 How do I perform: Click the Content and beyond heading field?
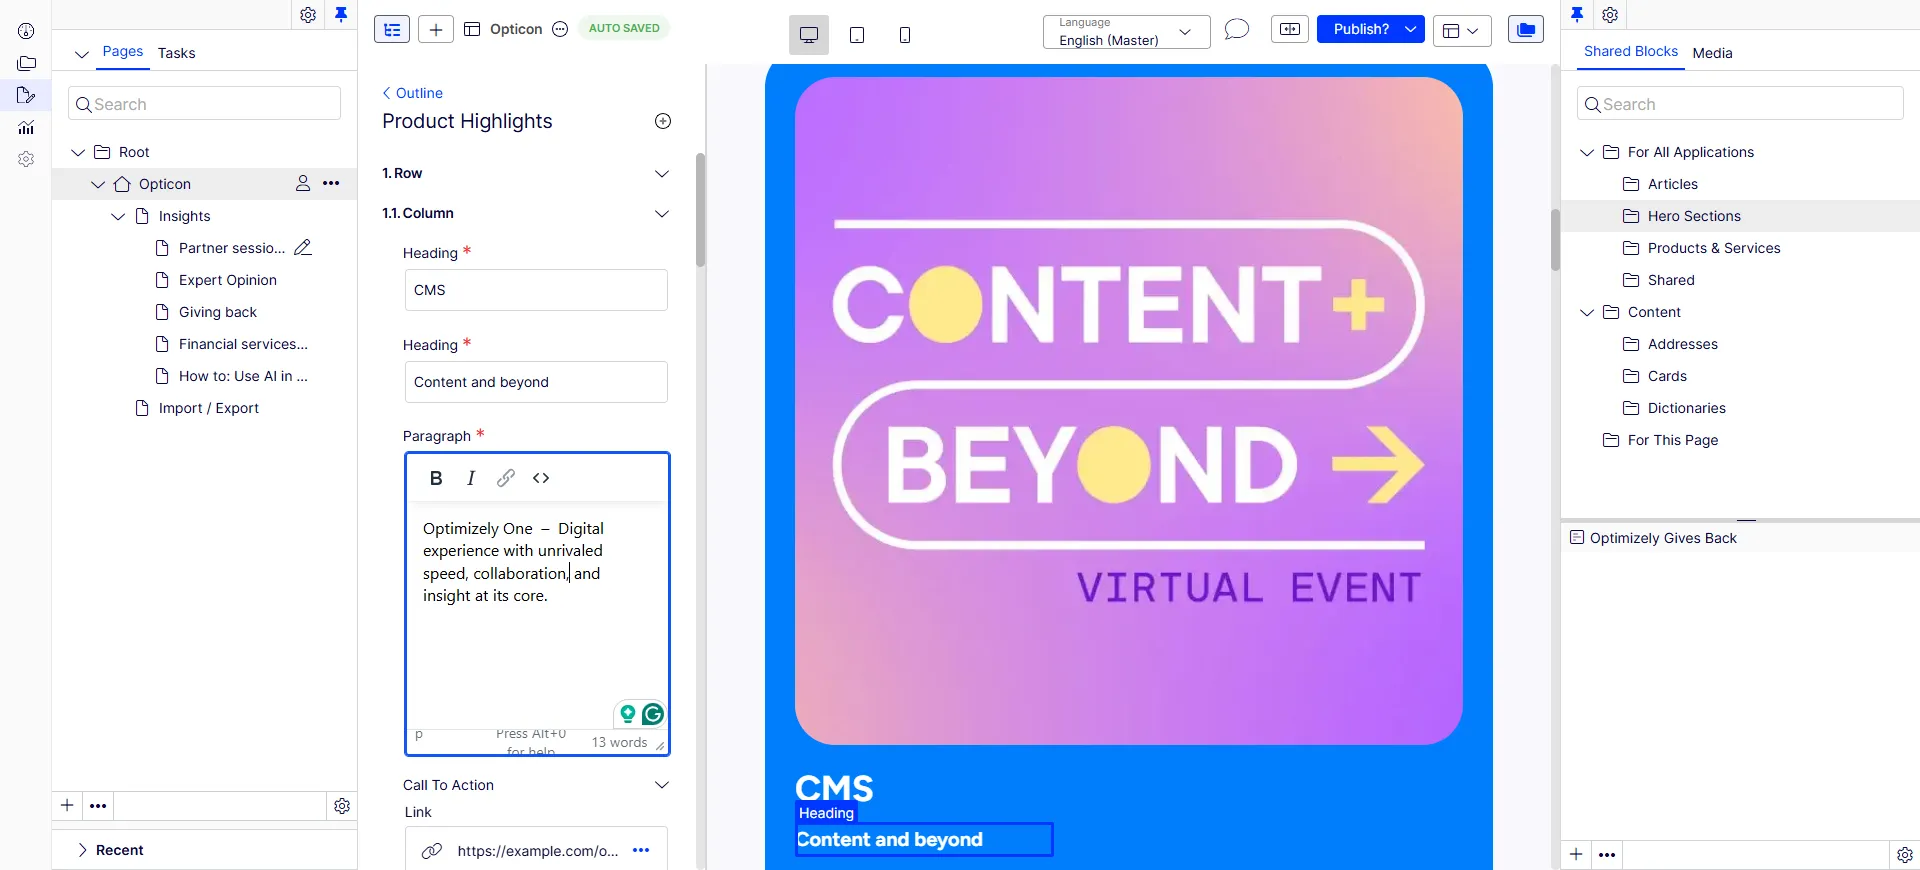pyautogui.click(x=536, y=382)
